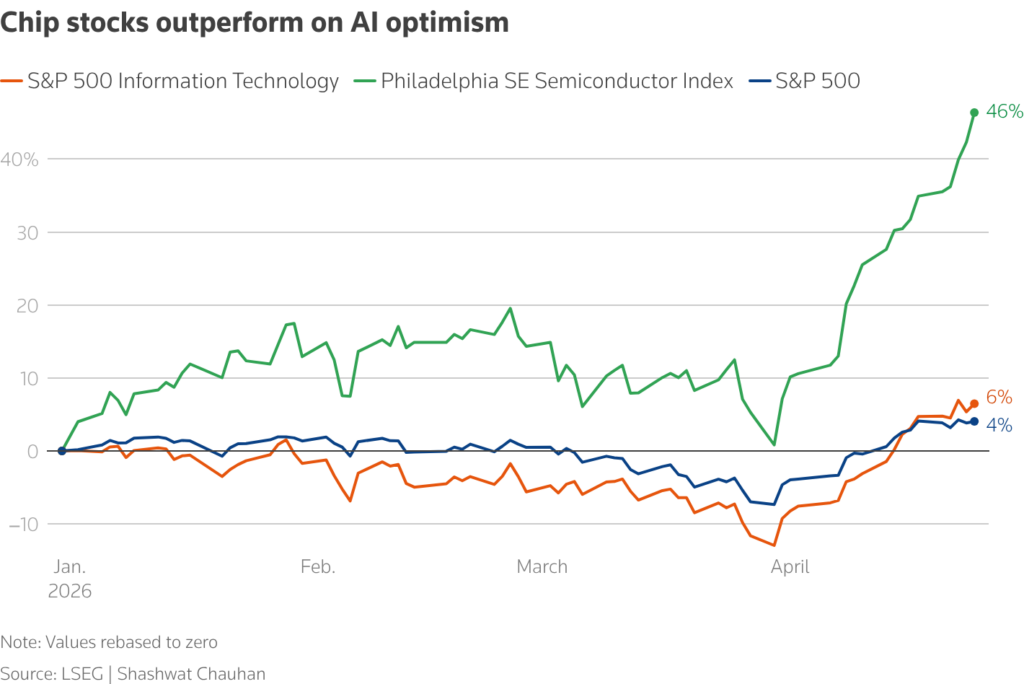
Task: Select the Philadelphia SE Semiconductor Index legend label
Action: [x=557, y=81]
